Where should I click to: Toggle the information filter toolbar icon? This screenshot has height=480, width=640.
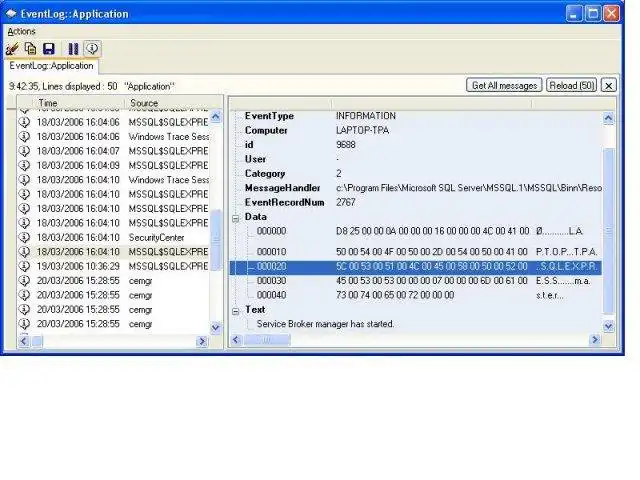click(x=92, y=48)
